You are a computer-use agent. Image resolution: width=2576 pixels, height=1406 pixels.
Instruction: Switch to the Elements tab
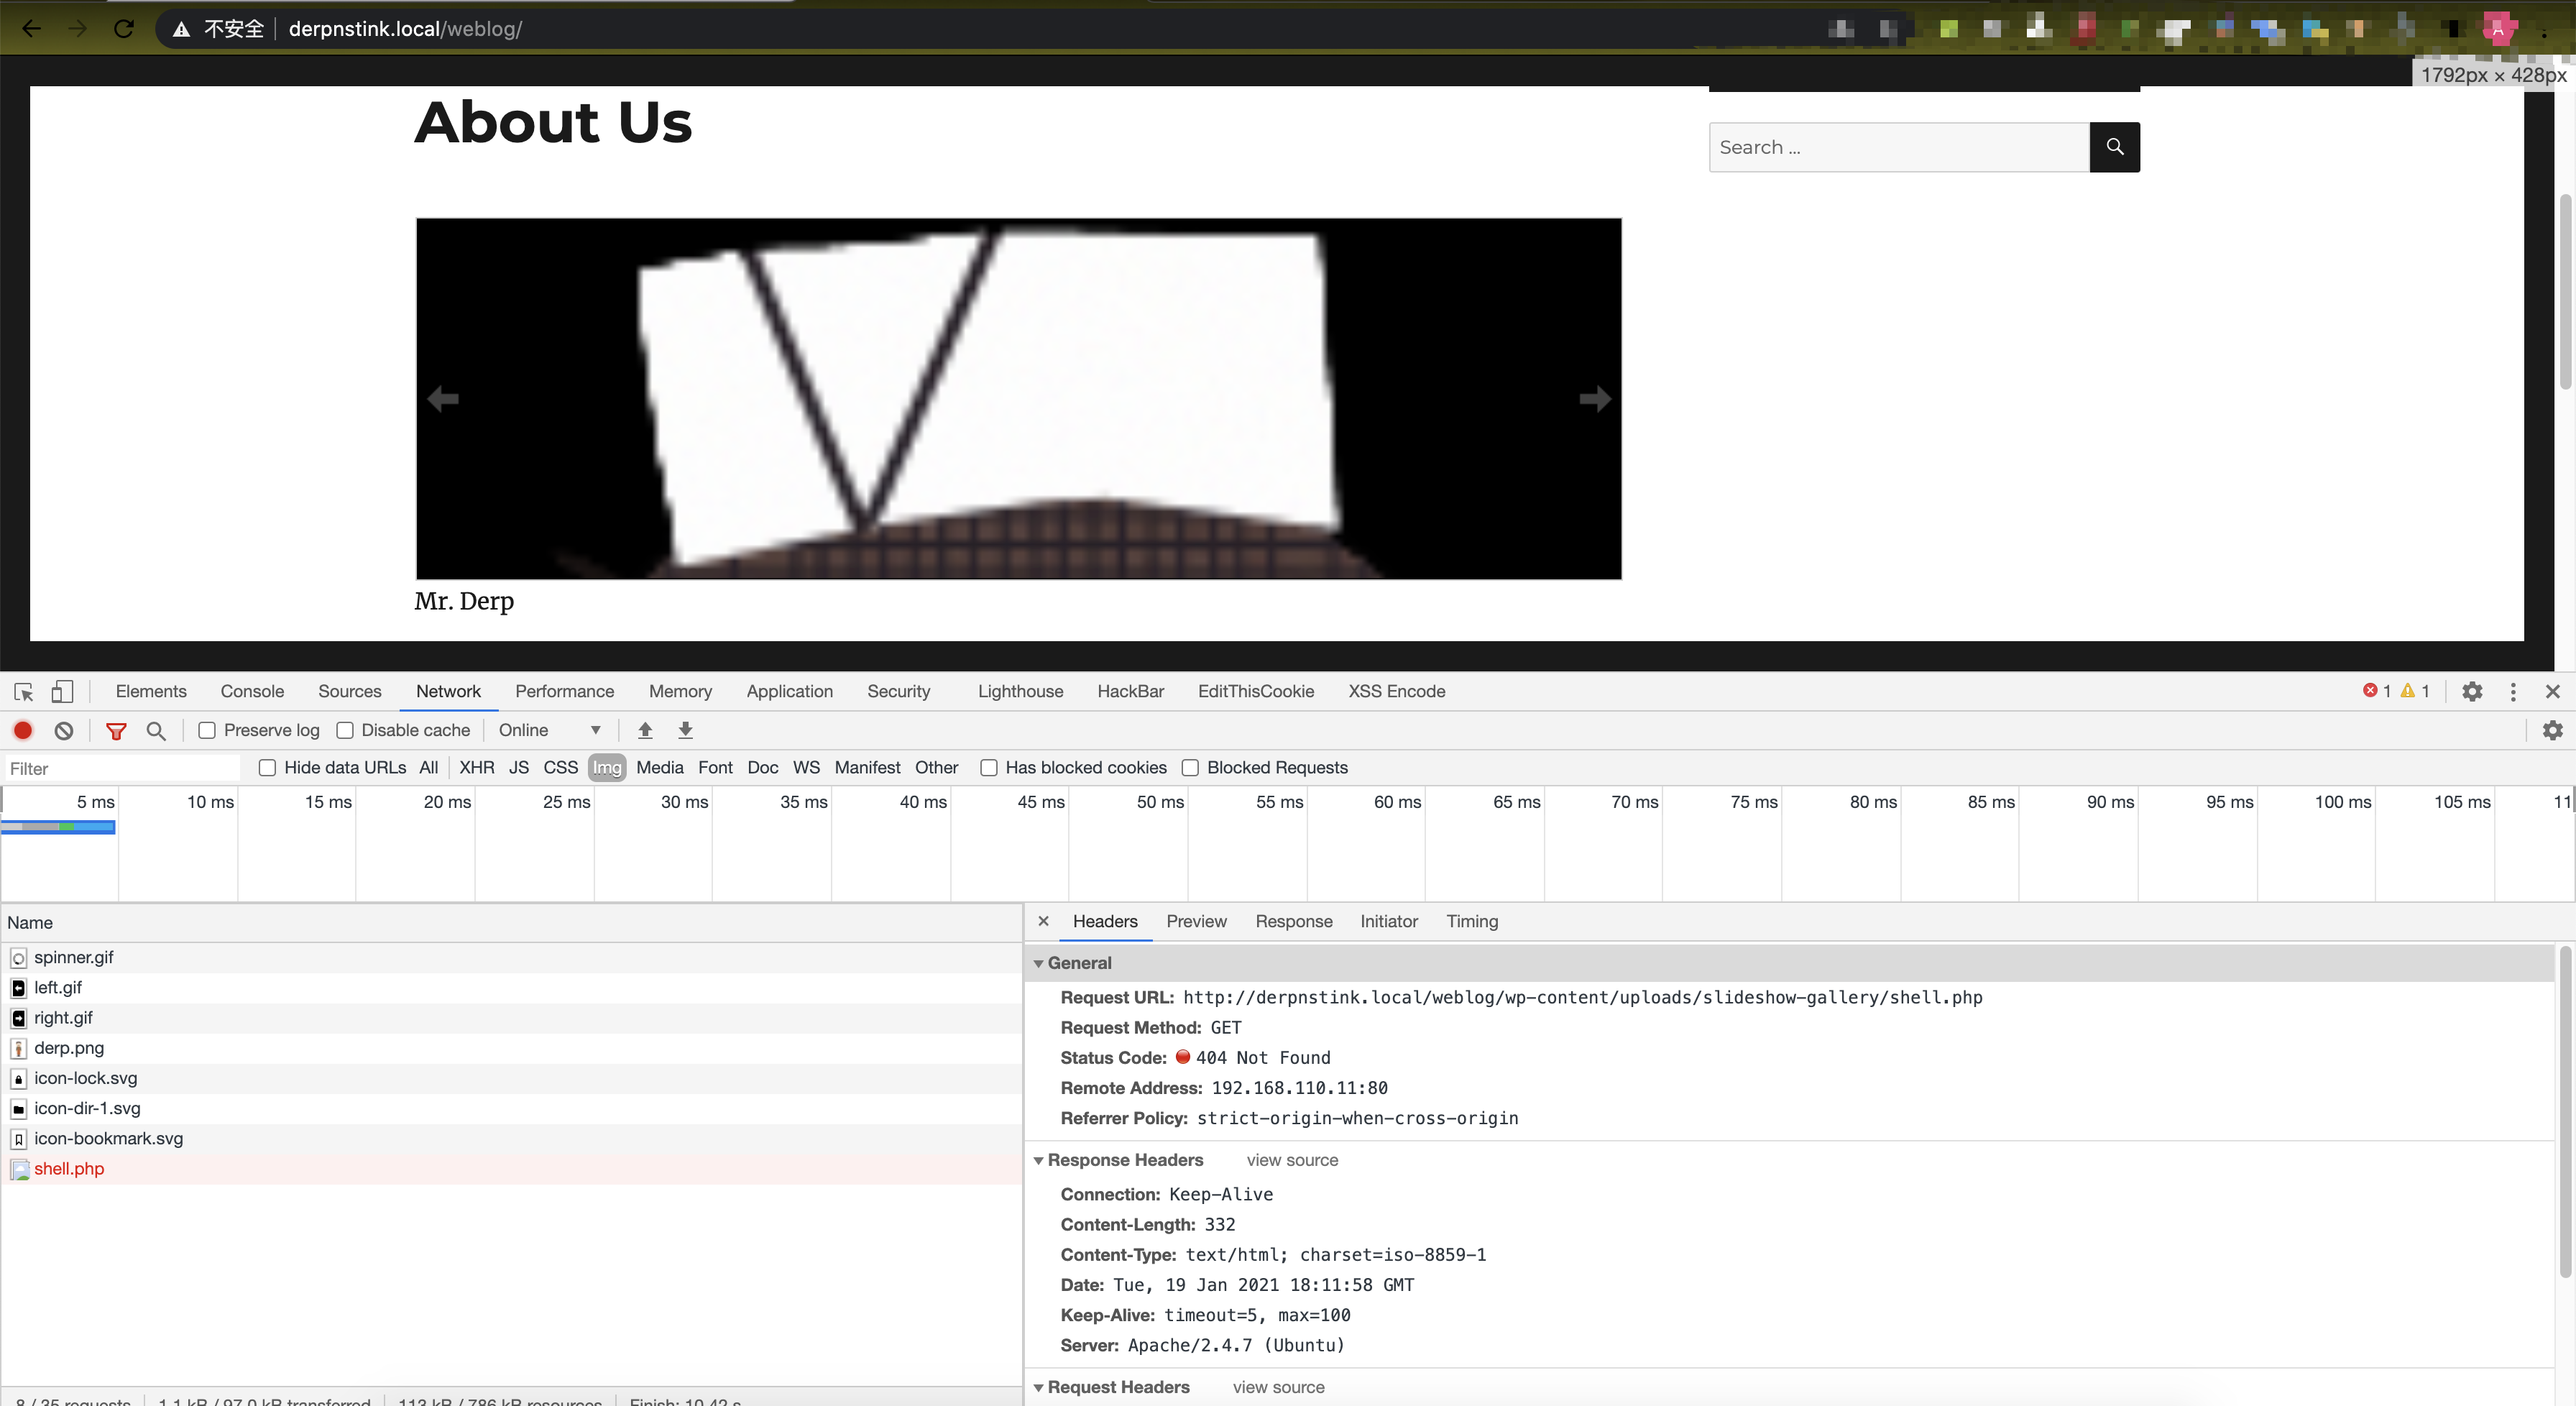pos(151,691)
